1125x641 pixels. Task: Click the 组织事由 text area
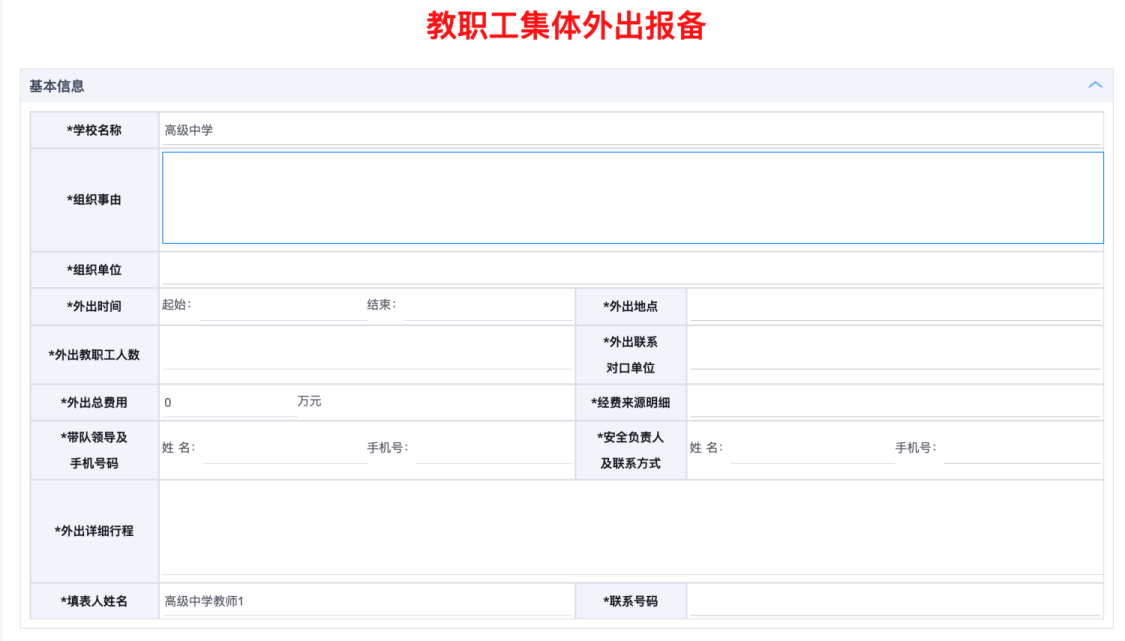tap(632, 198)
